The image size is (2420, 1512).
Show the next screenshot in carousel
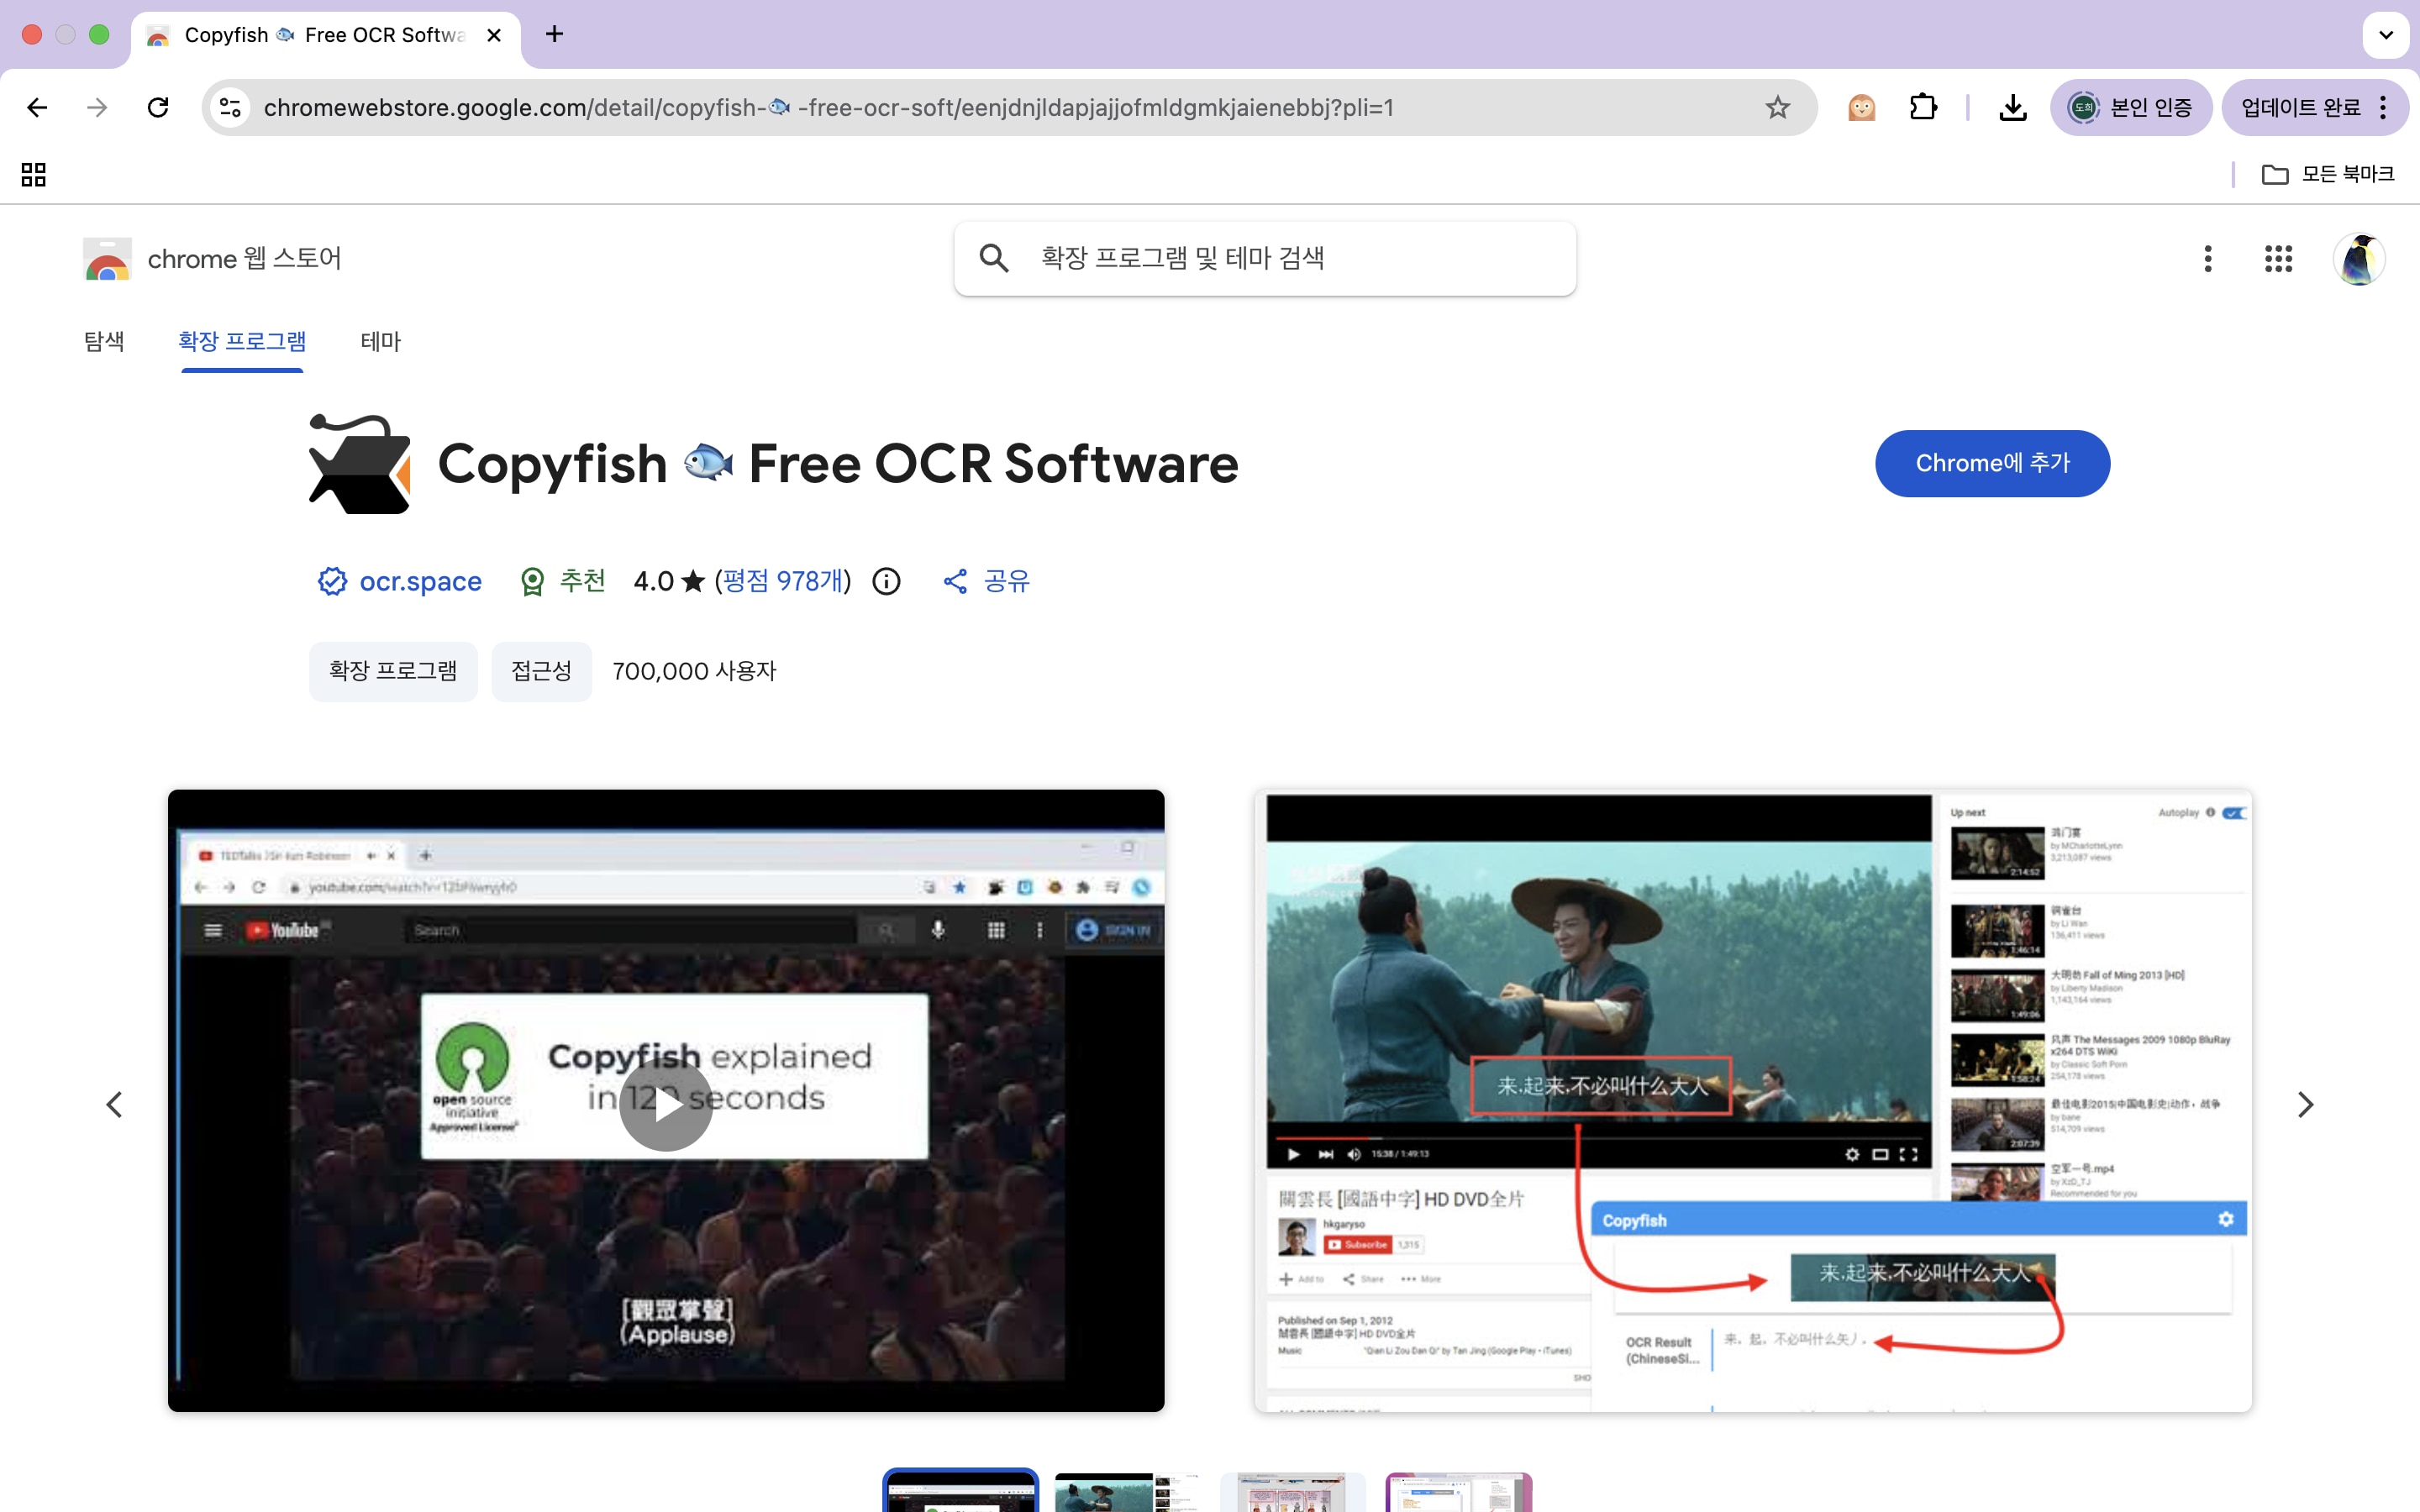(x=2305, y=1104)
